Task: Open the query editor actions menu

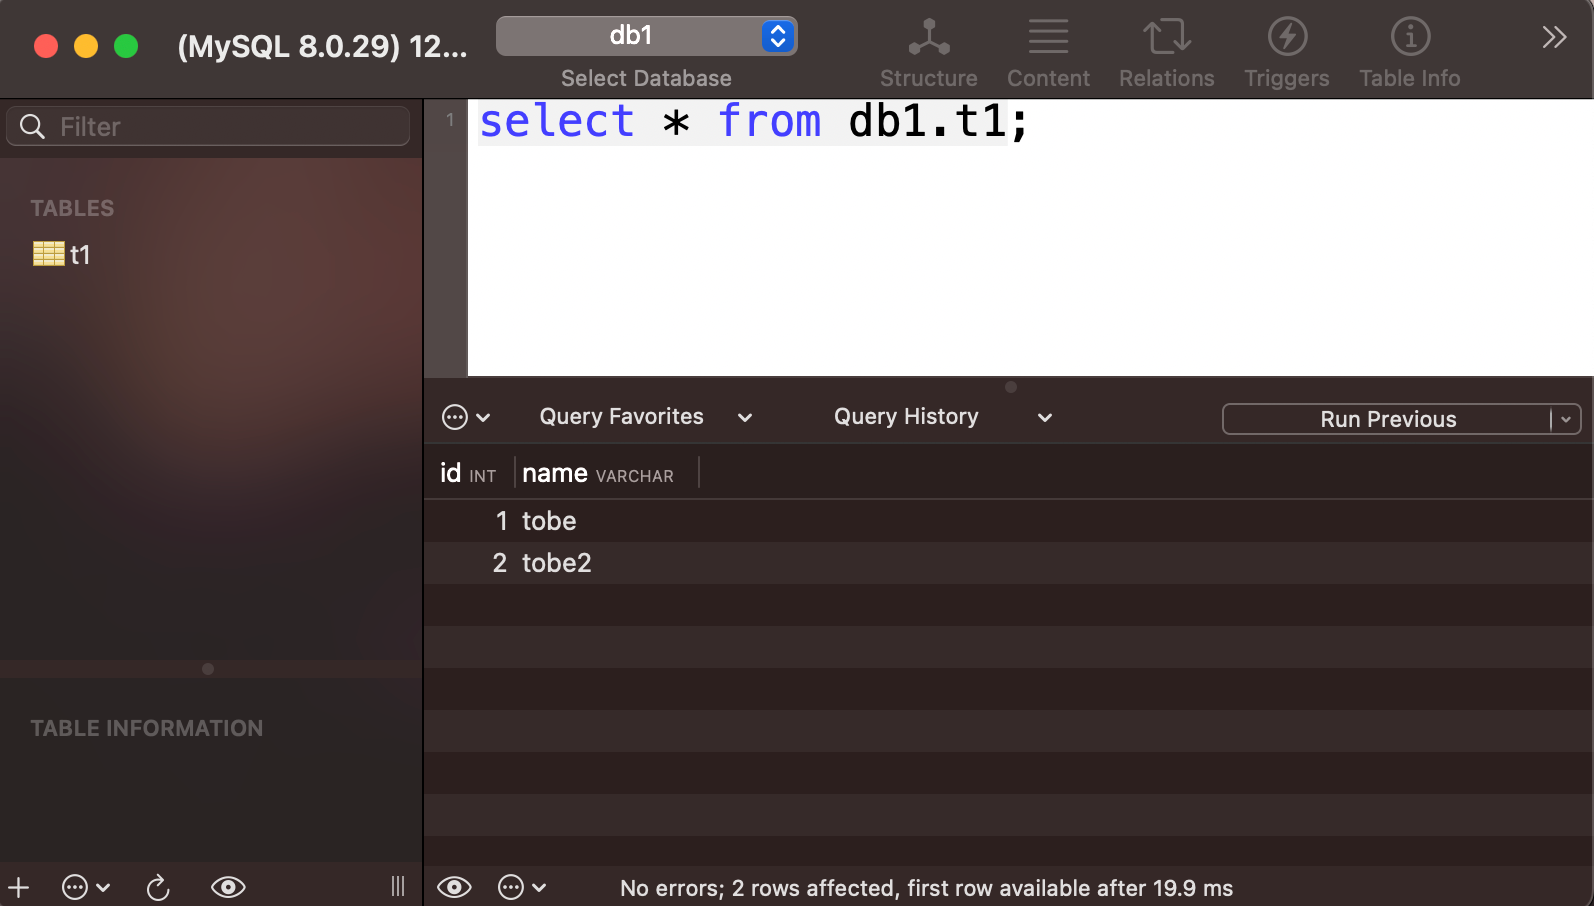Action: click(466, 417)
